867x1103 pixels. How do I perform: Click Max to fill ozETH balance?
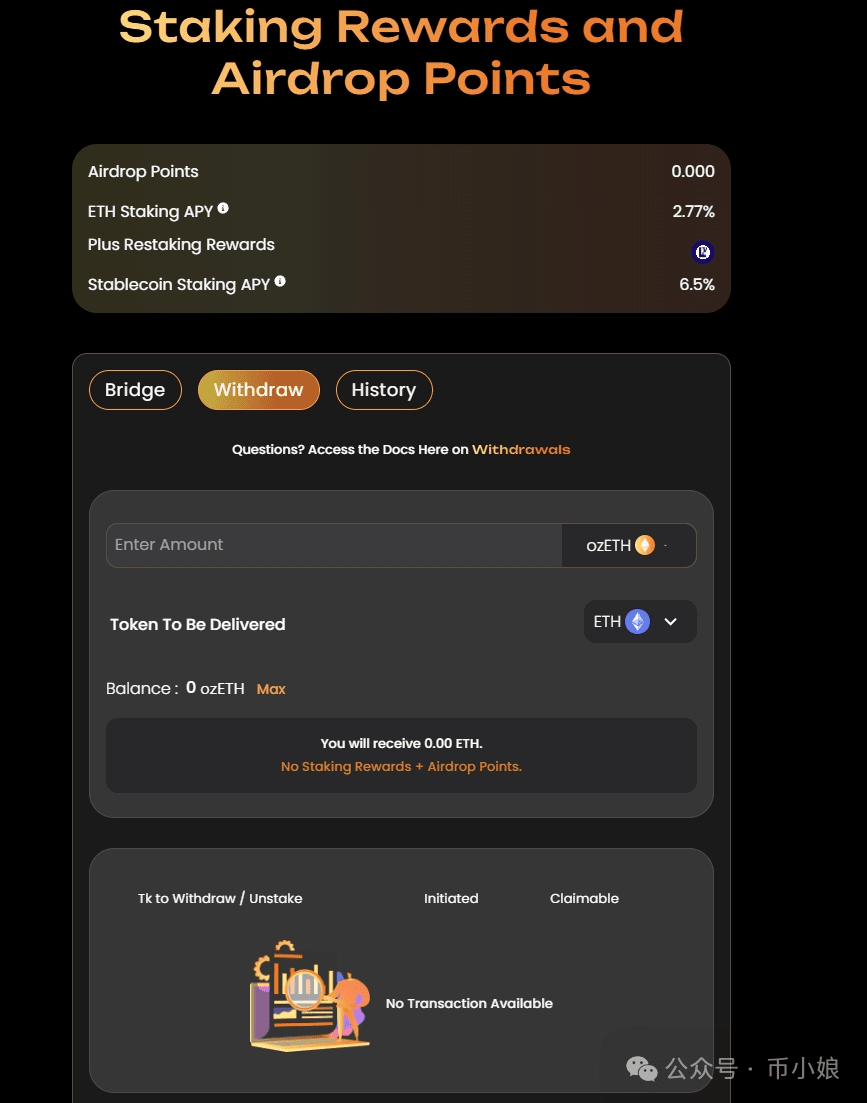[271, 689]
